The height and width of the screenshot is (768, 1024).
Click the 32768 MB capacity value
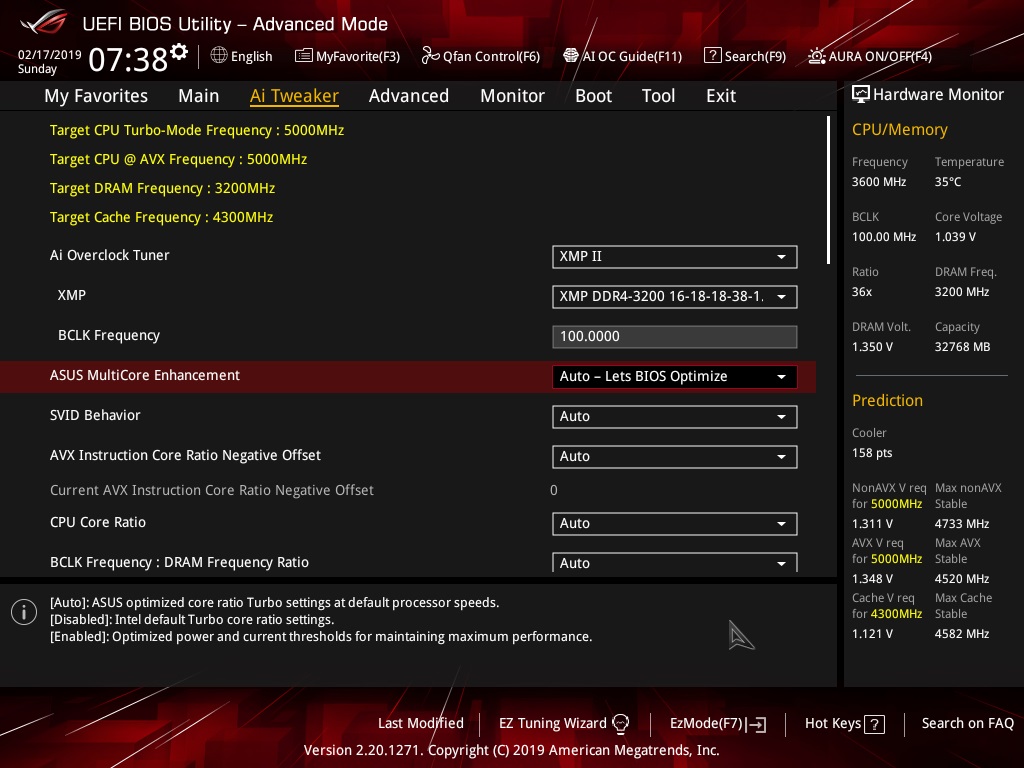pyautogui.click(x=962, y=347)
